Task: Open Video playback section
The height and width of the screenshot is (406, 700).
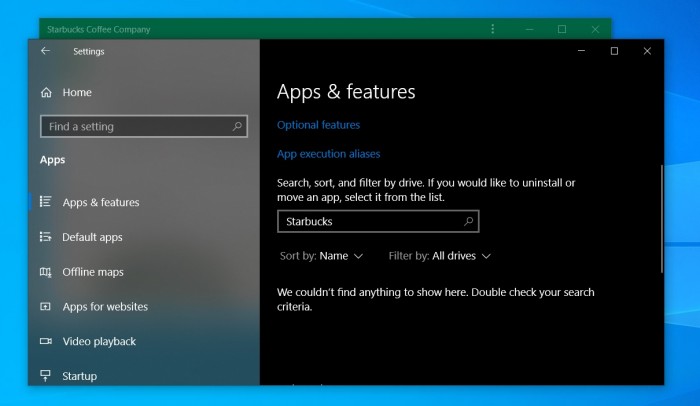Action: pos(99,342)
